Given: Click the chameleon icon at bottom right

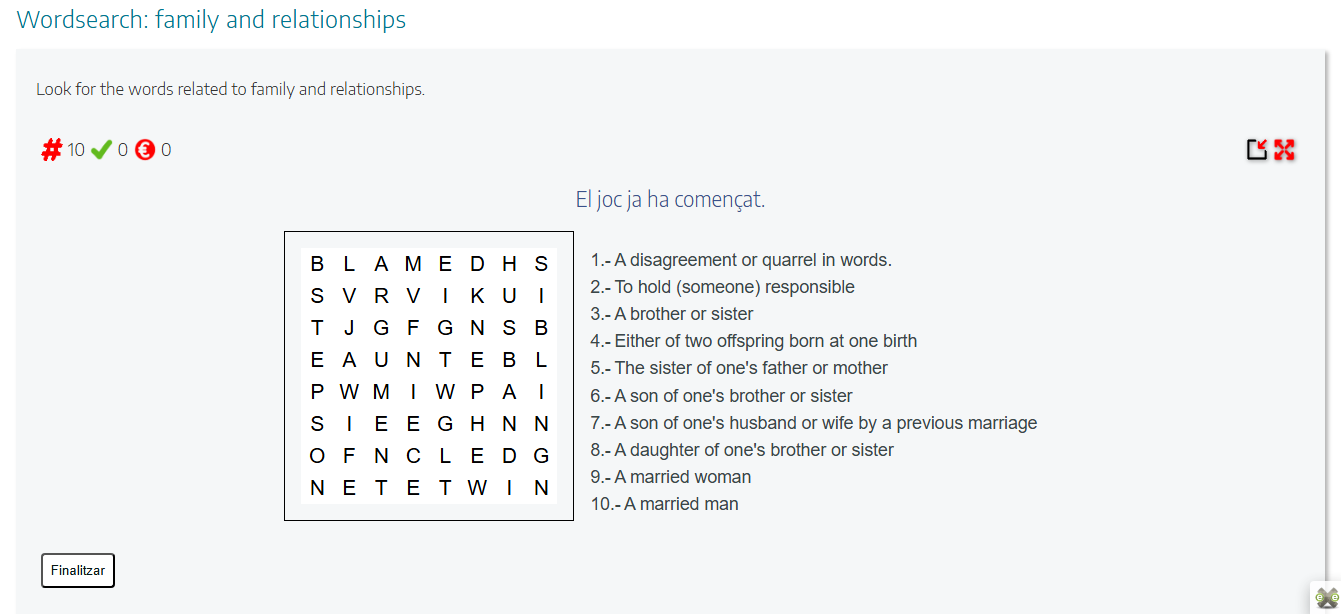Looking at the screenshot, I should coord(1326,598).
